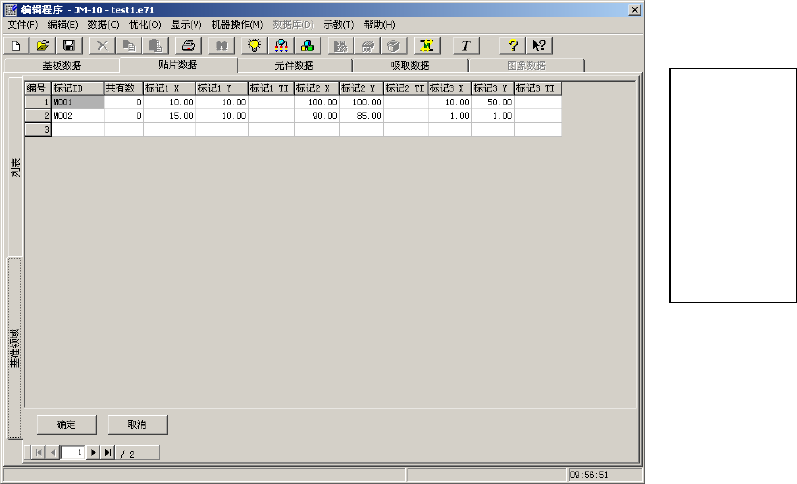Click the multicolor arch toolbar icon
This screenshot has height=484, width=797.
pos(281,46)
